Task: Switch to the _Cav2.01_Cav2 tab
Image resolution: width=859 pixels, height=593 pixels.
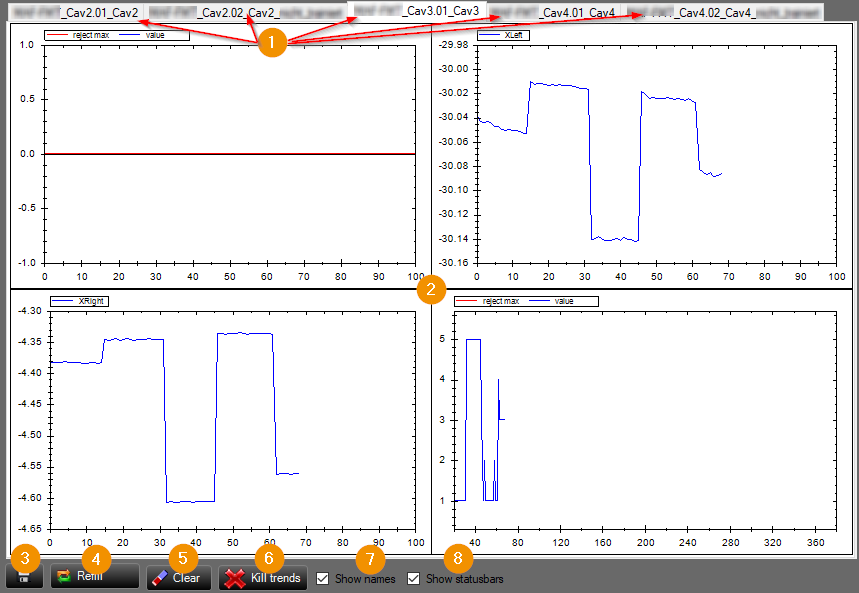Action: (76, 13)
